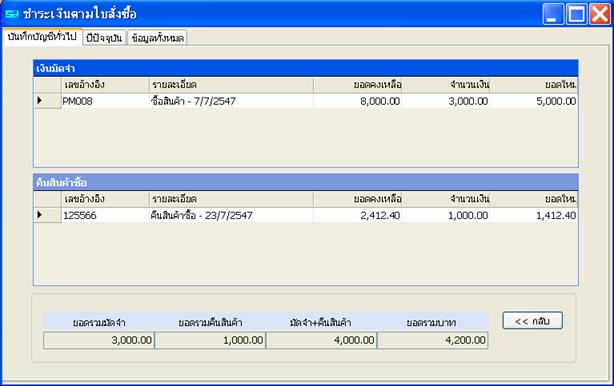
Task: Click cell คืนสินค้าซื้อ - 23/7/2547
Action: coord(231,215)
